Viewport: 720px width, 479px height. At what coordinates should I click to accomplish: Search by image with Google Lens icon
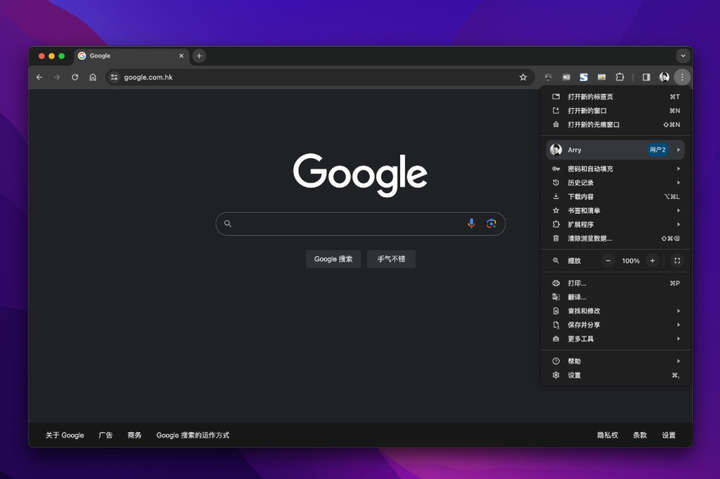[x=491, y=224]
